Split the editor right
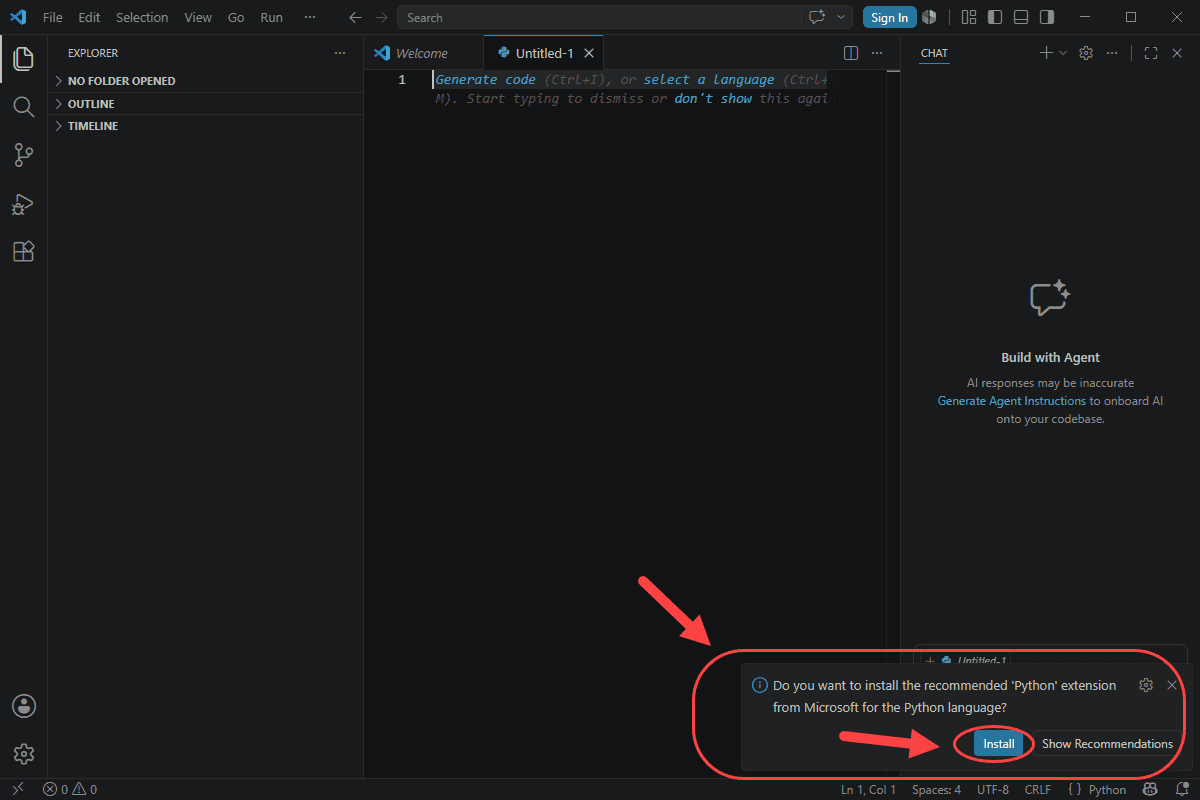This screenshot has height=800, width=1200. point(851,53)
